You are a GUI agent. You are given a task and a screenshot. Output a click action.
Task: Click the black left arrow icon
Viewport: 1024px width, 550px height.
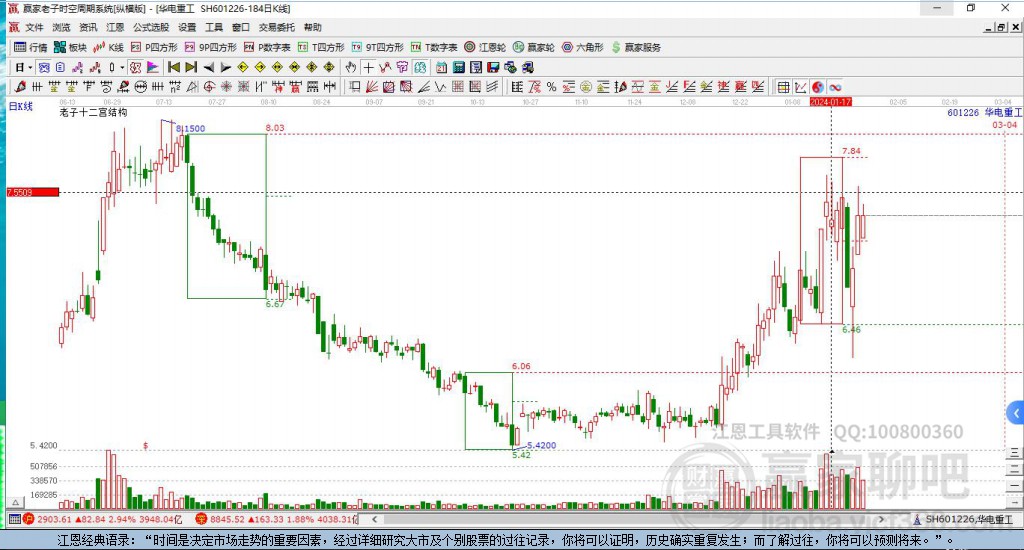coord(208,67)
